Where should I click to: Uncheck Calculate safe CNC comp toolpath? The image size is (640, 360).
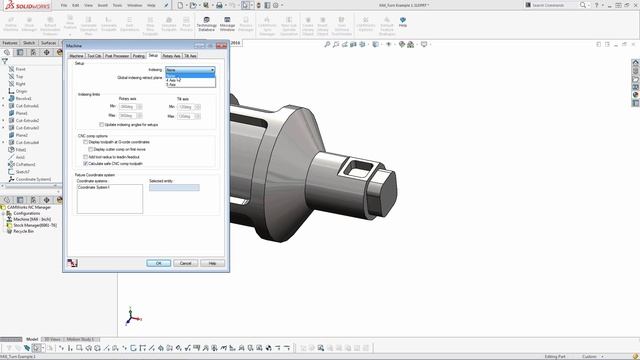coord(85,164)
